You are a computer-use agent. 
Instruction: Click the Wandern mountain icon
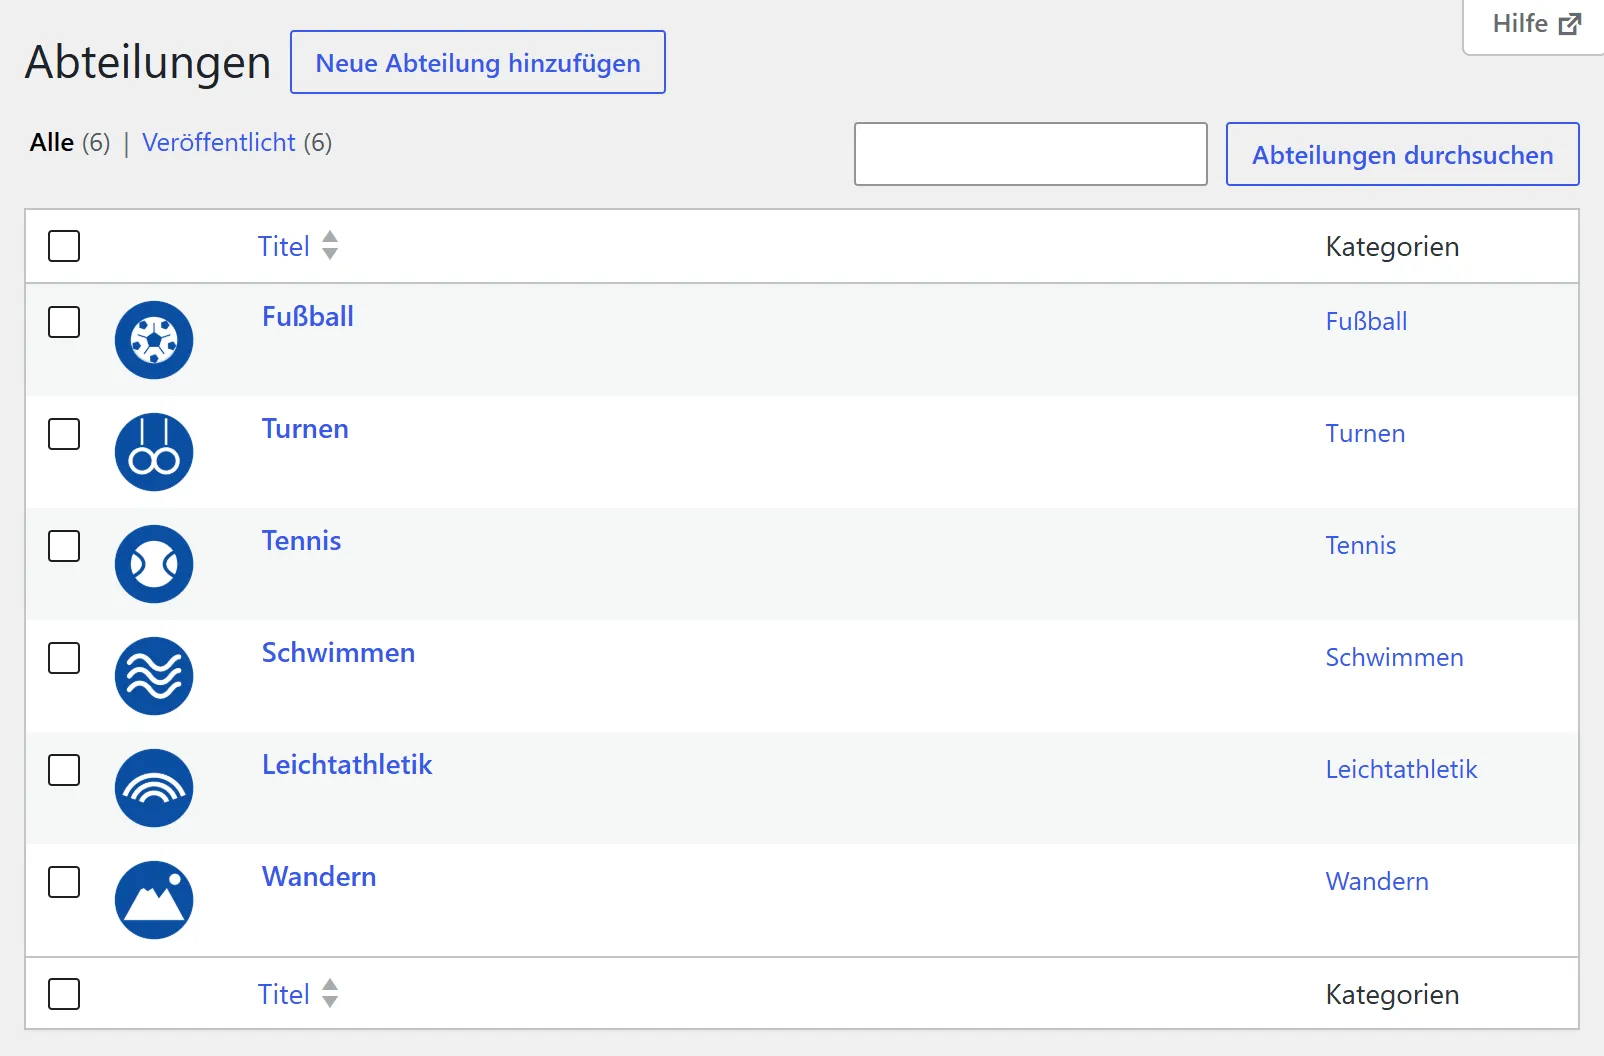154,900
